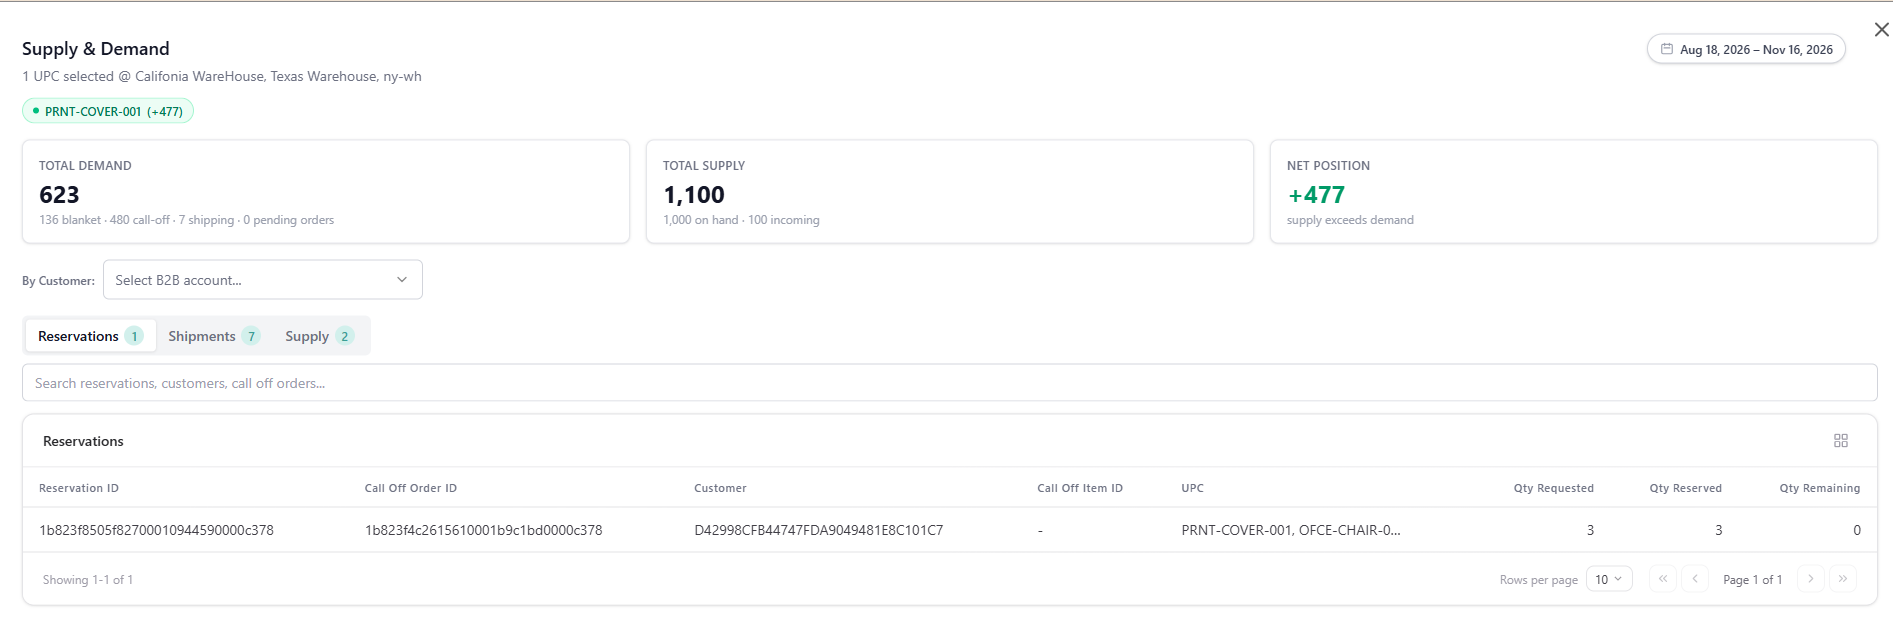Select the Reservations tab
The height and width of the screenshot is (633, 1893).
[90, 336]
